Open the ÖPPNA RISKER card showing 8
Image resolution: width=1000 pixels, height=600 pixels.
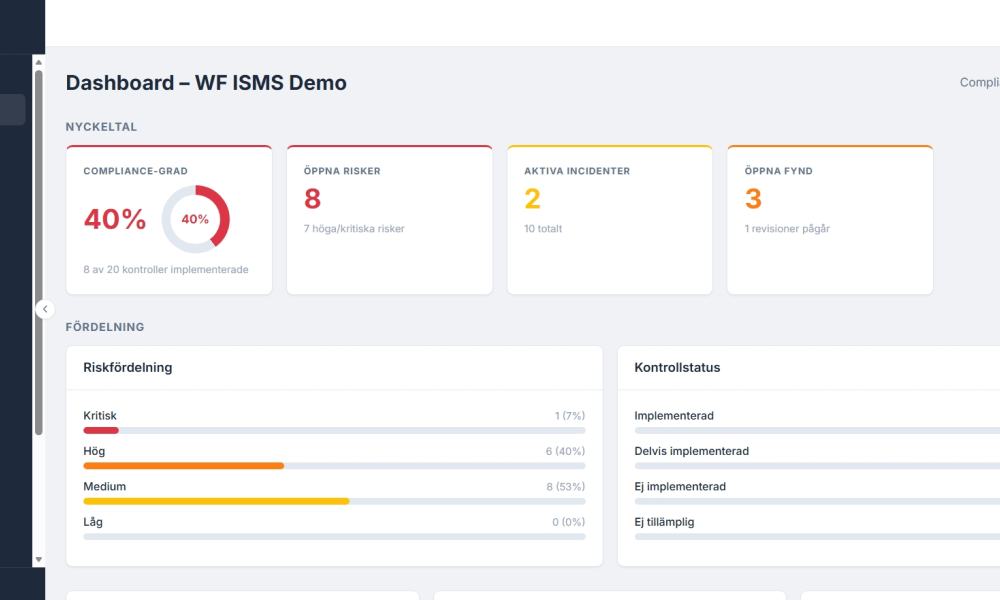[389, 219]
